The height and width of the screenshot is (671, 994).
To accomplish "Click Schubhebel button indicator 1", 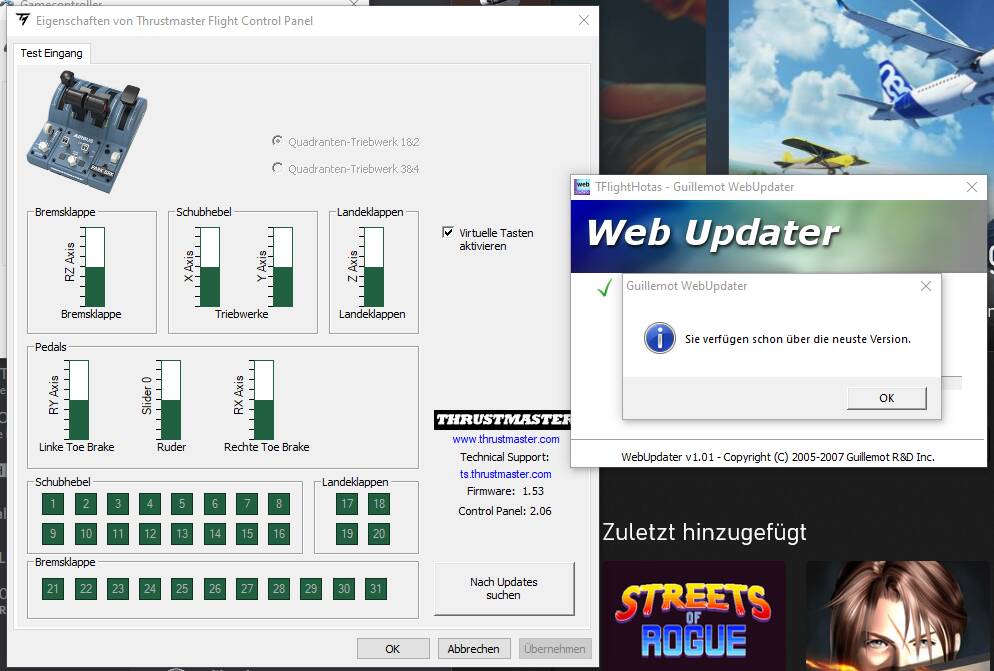I will (54, 504).
